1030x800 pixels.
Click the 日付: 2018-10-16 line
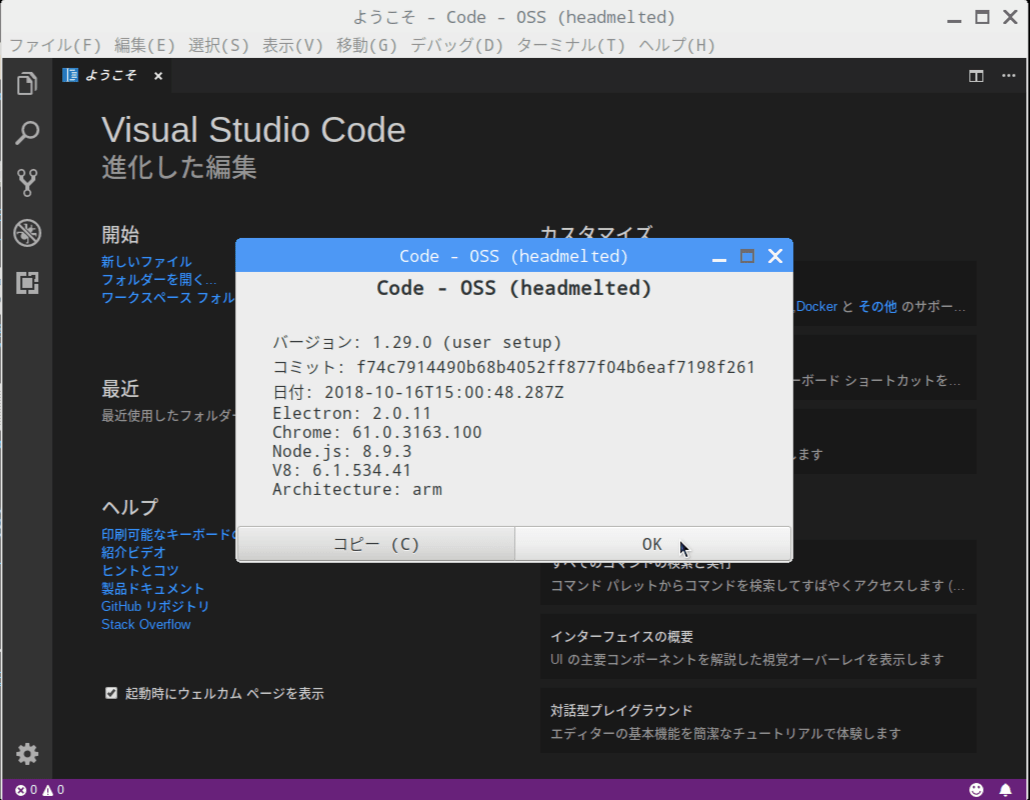tap(418, 392)
